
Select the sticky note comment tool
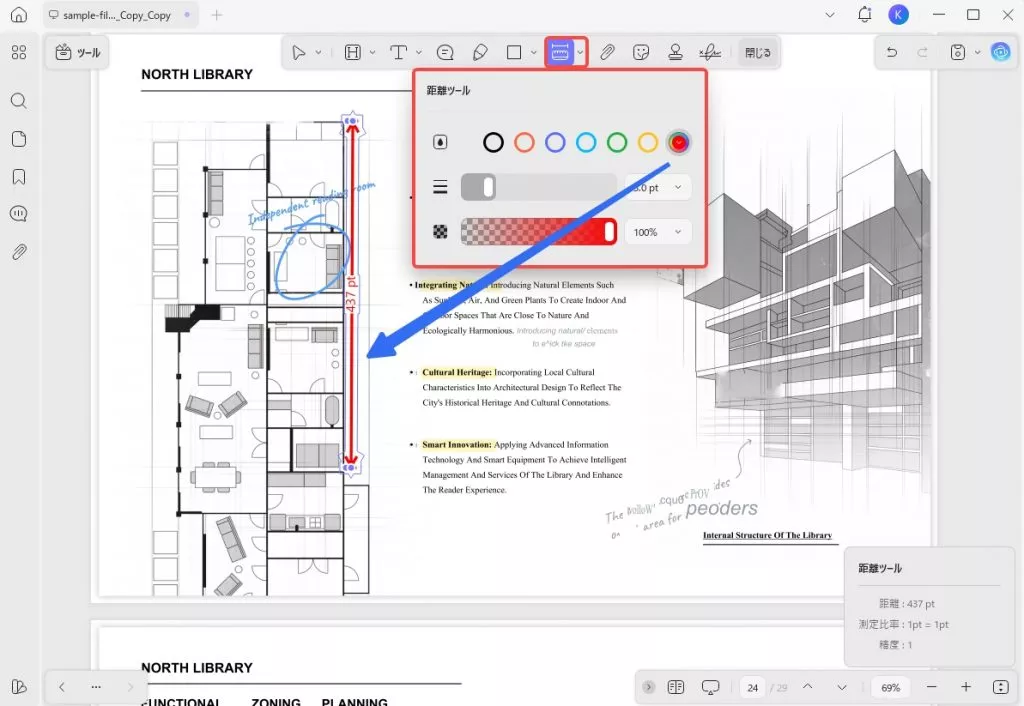(x=445, y=52)
